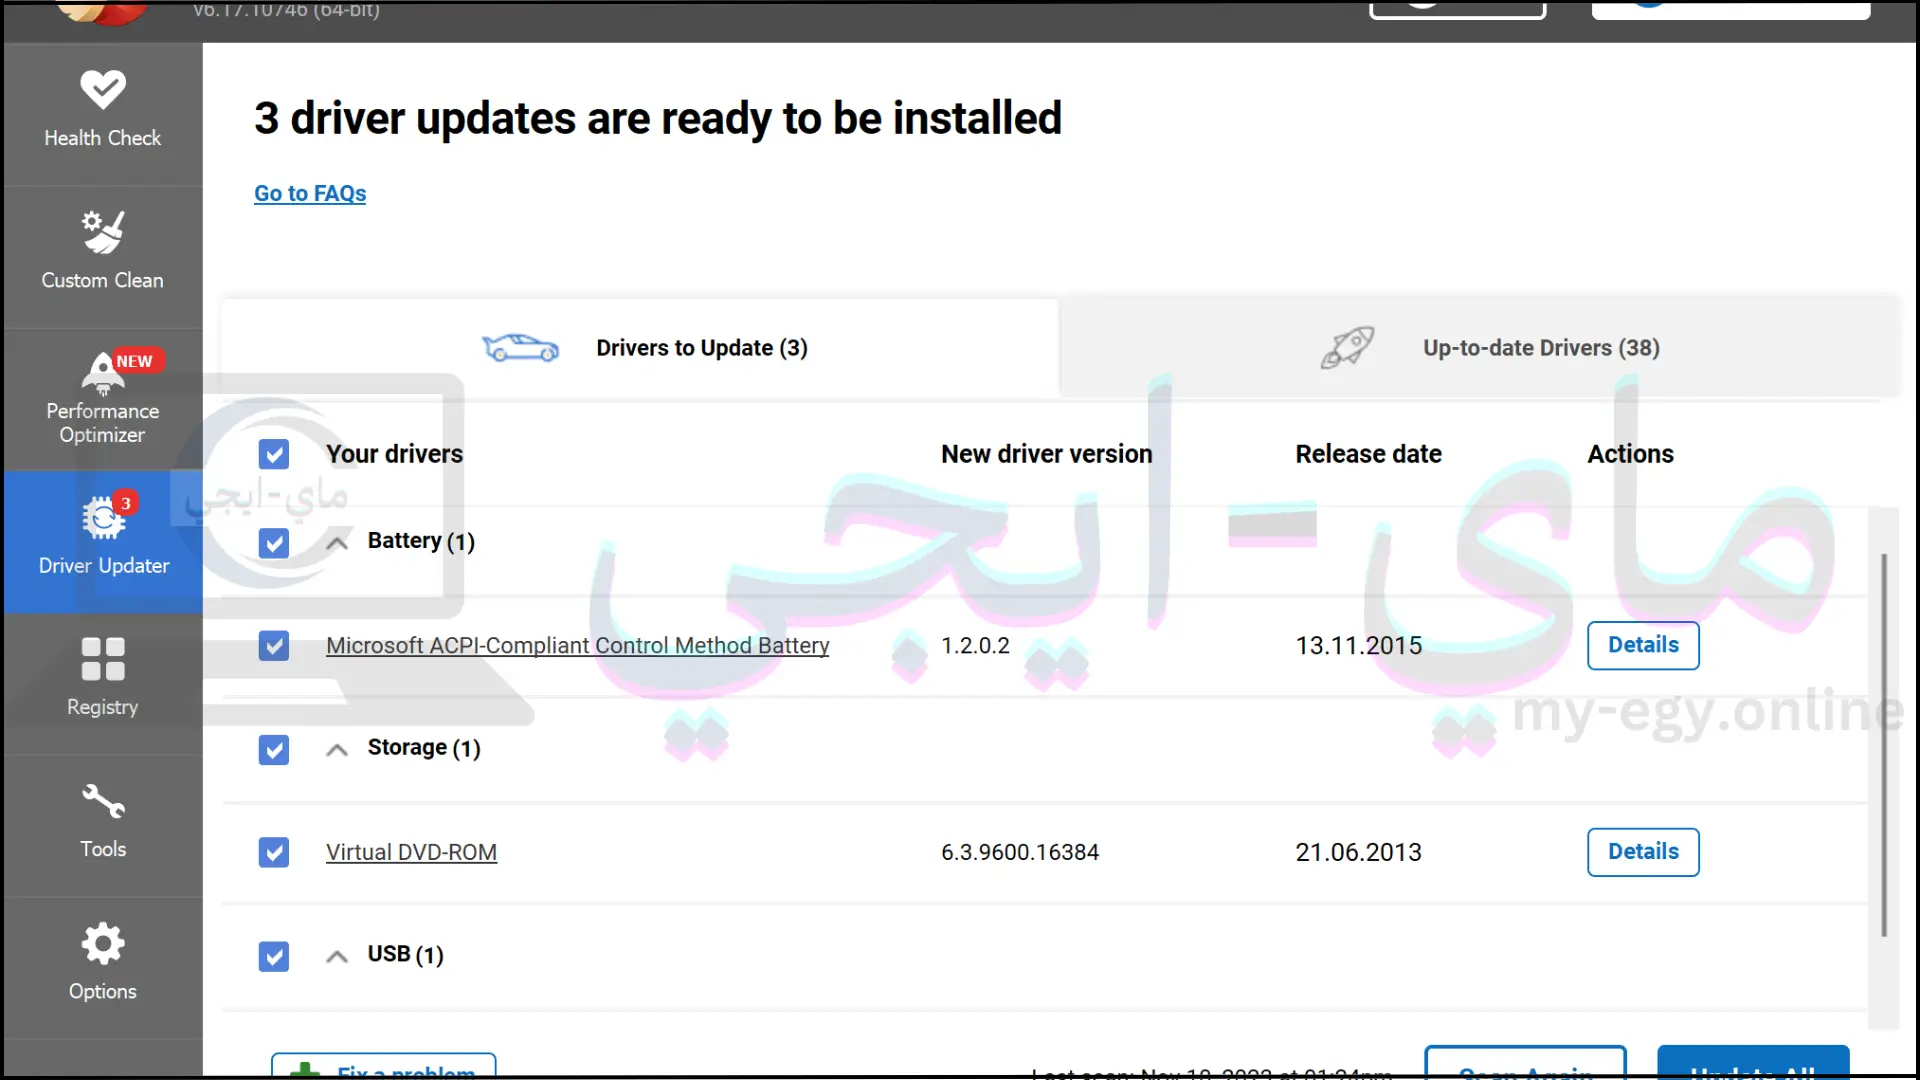This screenshot has height=1080, width=1920.
Task: Click the Your drivers column header
Action: [394, 454]
